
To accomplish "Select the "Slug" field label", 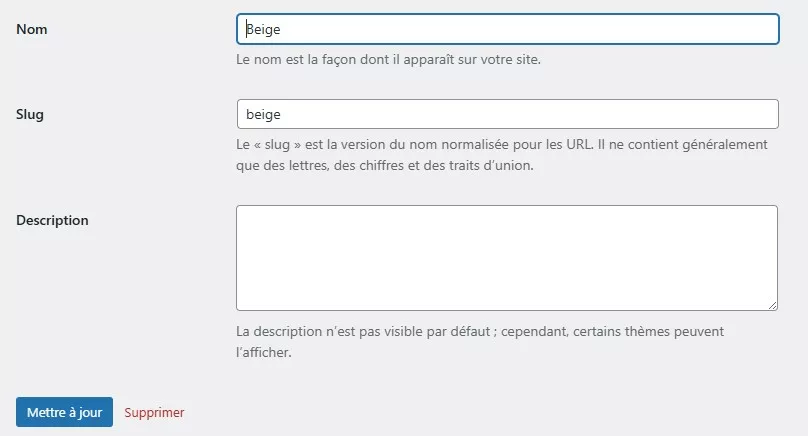I will click(30, 114).
